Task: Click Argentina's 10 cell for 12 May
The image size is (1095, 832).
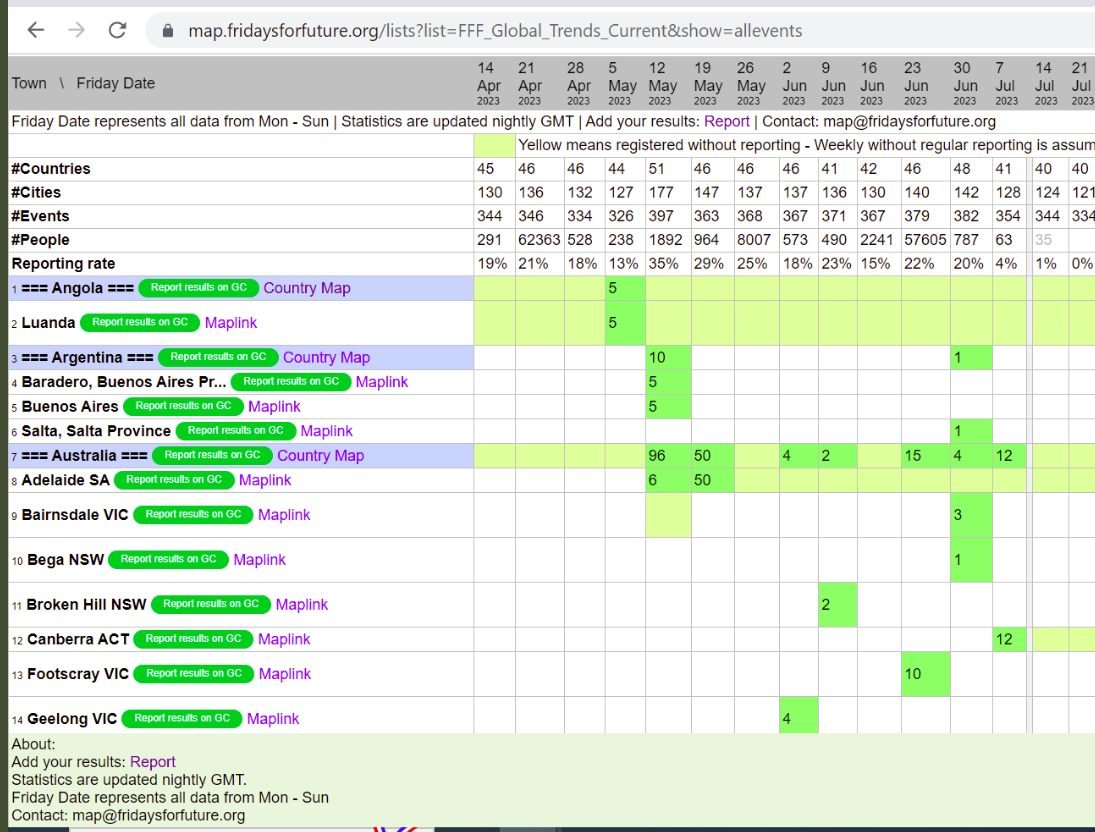Action: coord(668,358)
